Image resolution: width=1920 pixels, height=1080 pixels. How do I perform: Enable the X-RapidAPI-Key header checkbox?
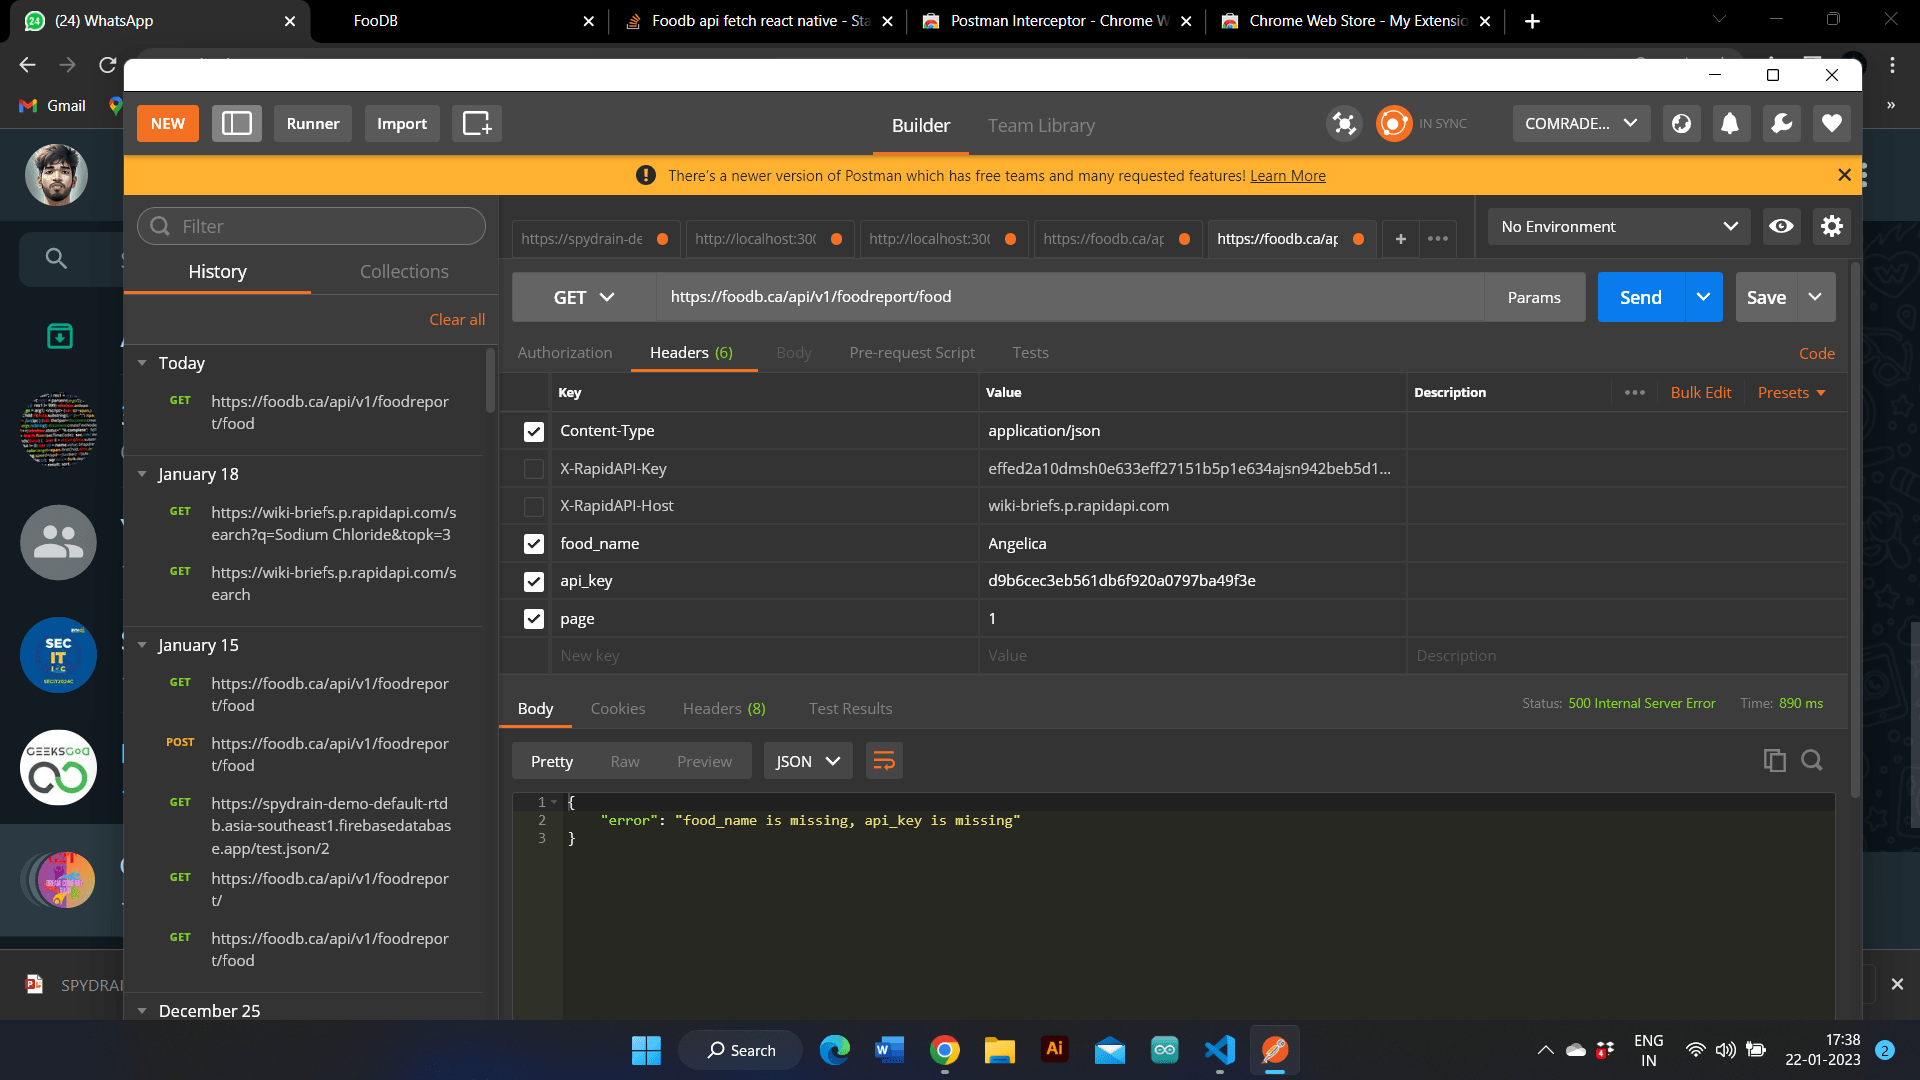pyautogui.click(x=534, y=469)
